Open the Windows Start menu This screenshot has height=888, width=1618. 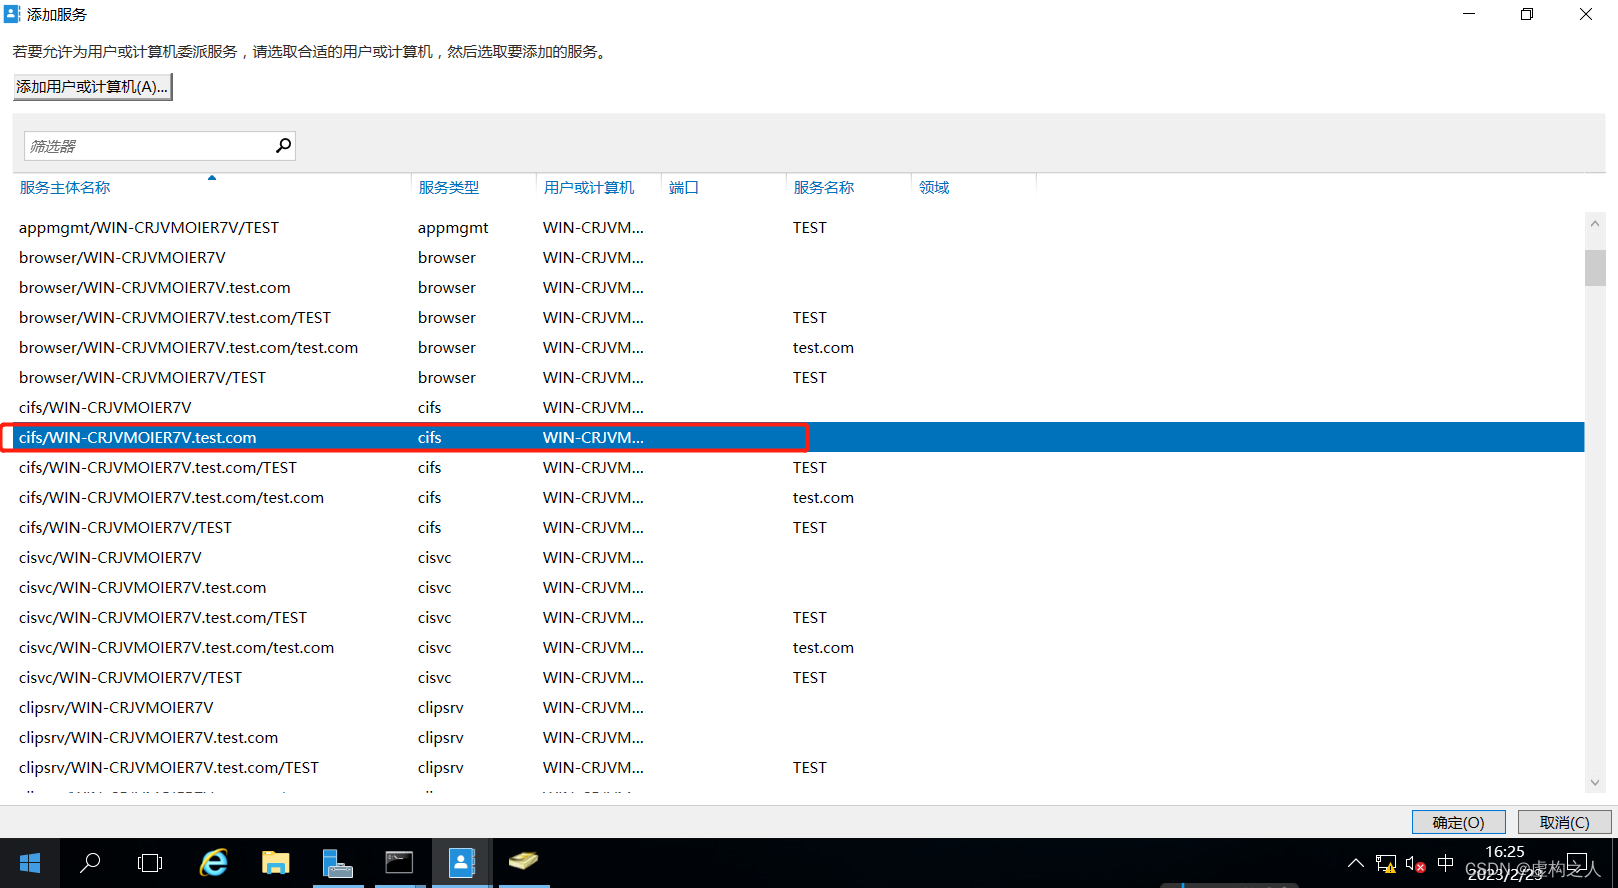click(30, 863)
